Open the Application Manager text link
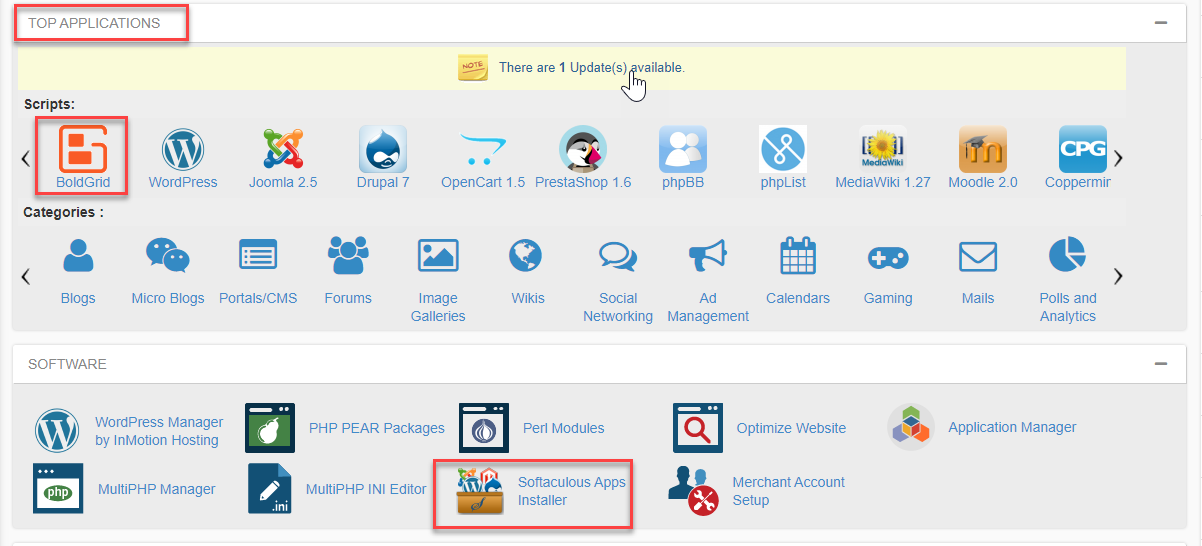Viewport: 1202px width, 546px height. pyautogui.click(x=1012, y=427)
